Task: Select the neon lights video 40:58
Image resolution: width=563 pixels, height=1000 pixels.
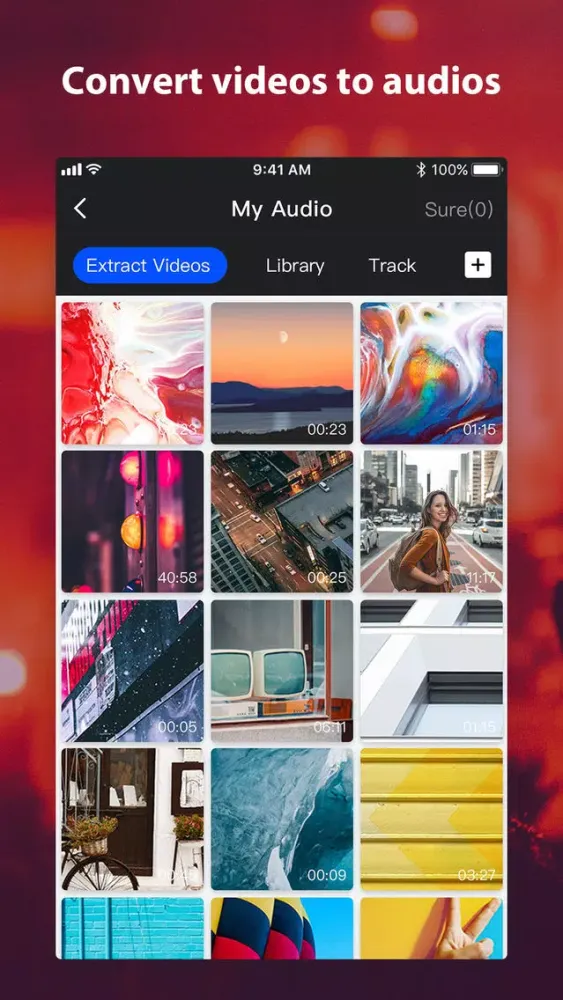Action: click(x=133, y=522)
